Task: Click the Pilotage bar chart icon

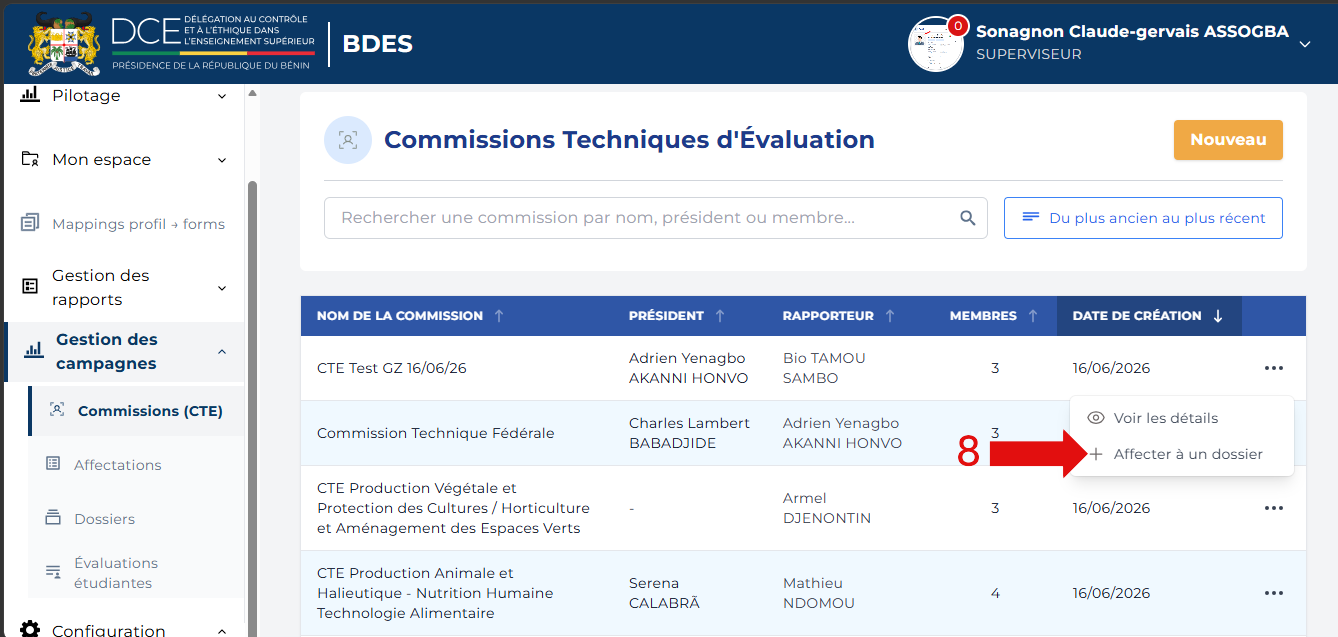Action: point(30,95)
